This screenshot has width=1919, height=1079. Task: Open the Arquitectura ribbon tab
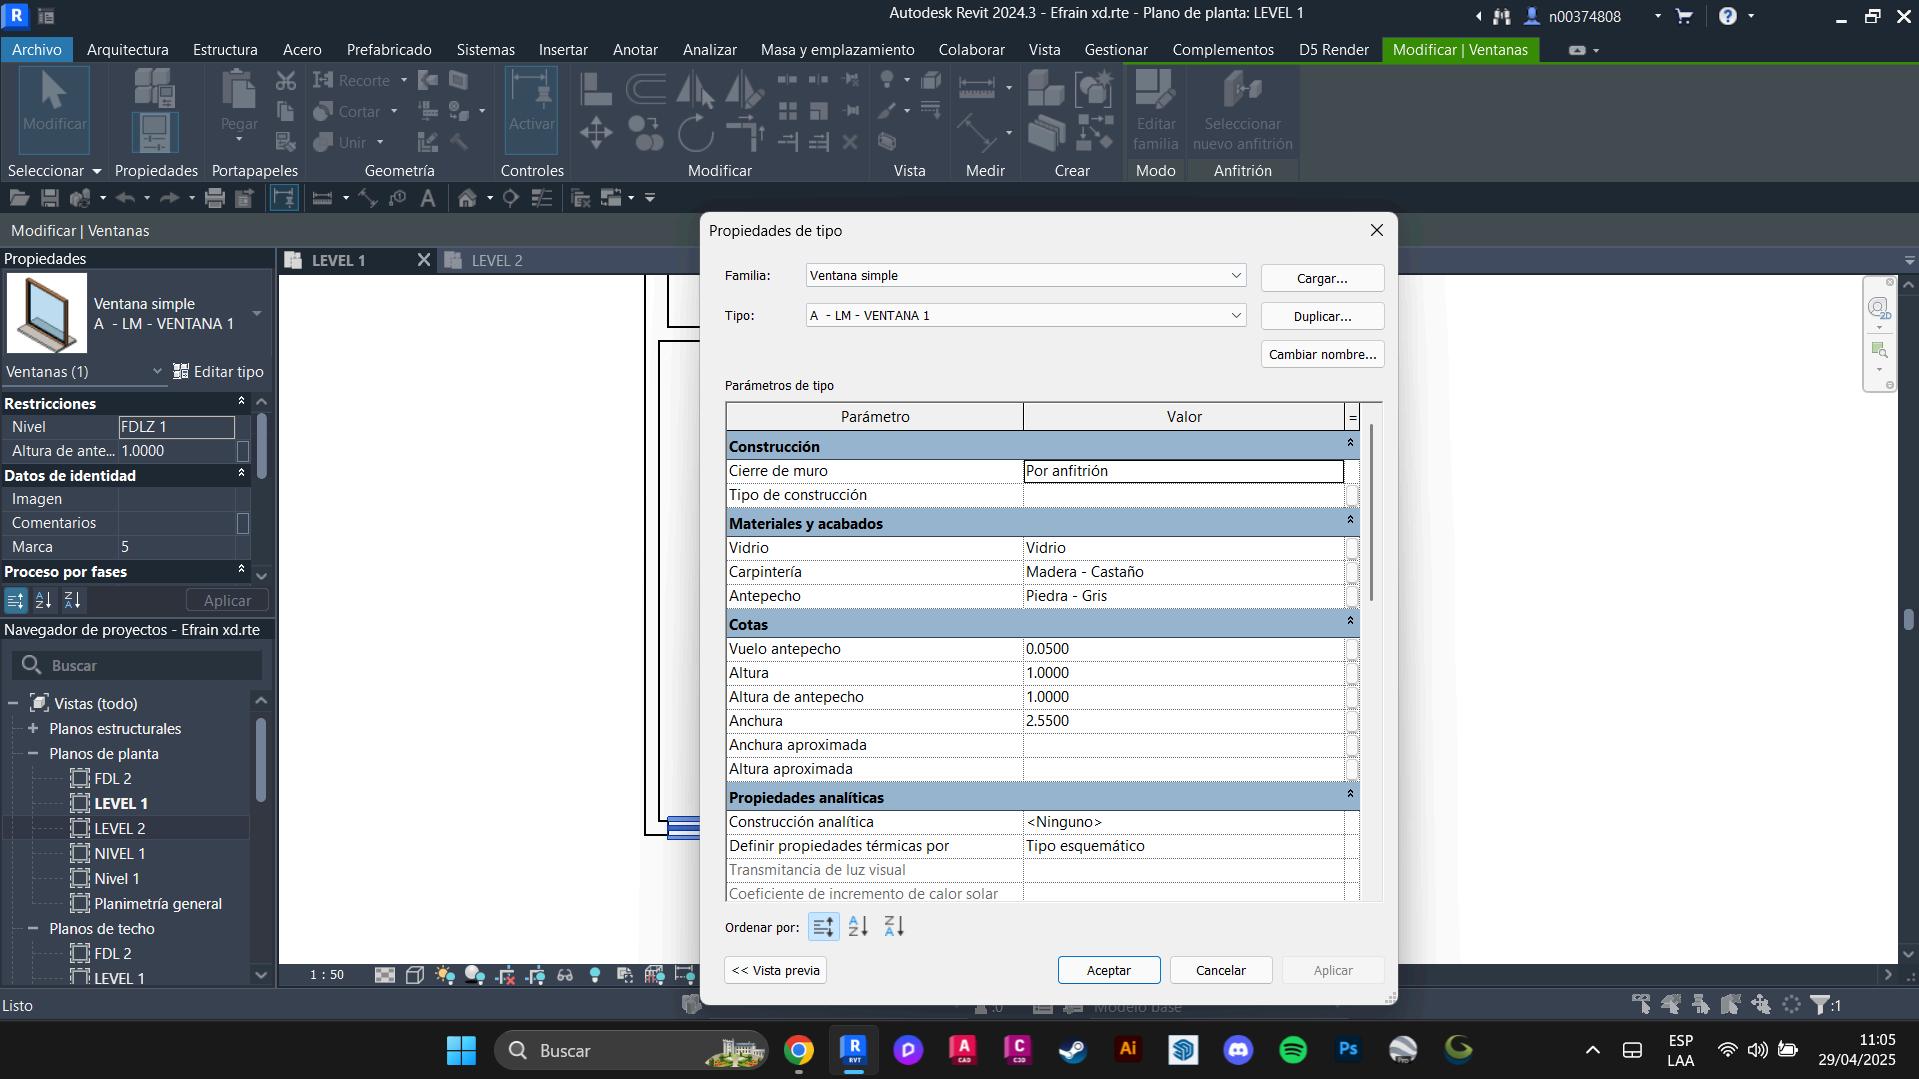tap(127, 49)
